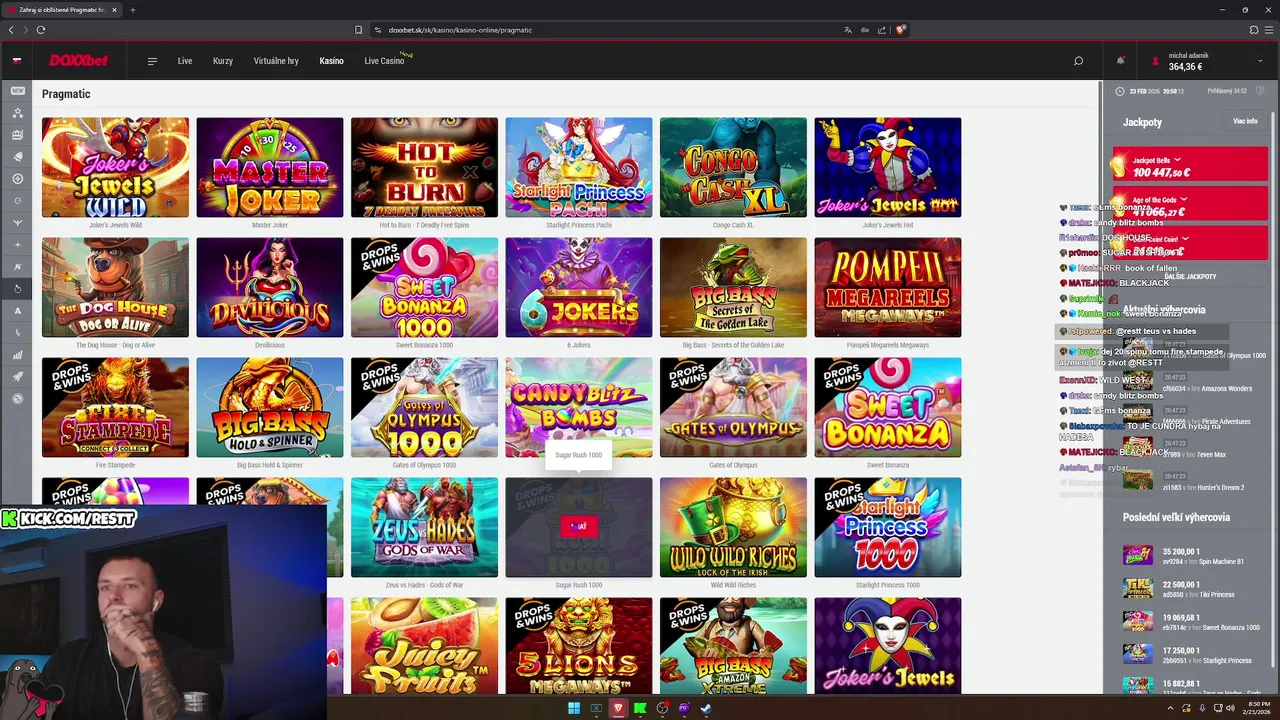
Task: Open the DOXXbet hamburger menu
Action: point(152,61)
